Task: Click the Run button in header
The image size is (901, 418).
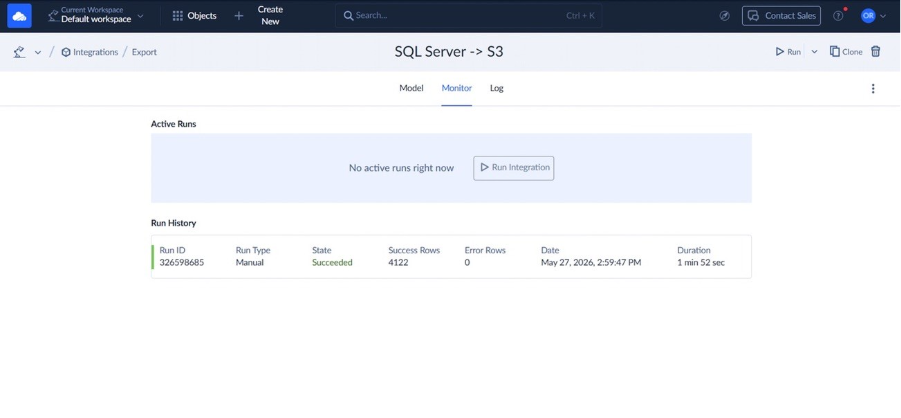Action: pyautogui.click(x=788, y=52)
